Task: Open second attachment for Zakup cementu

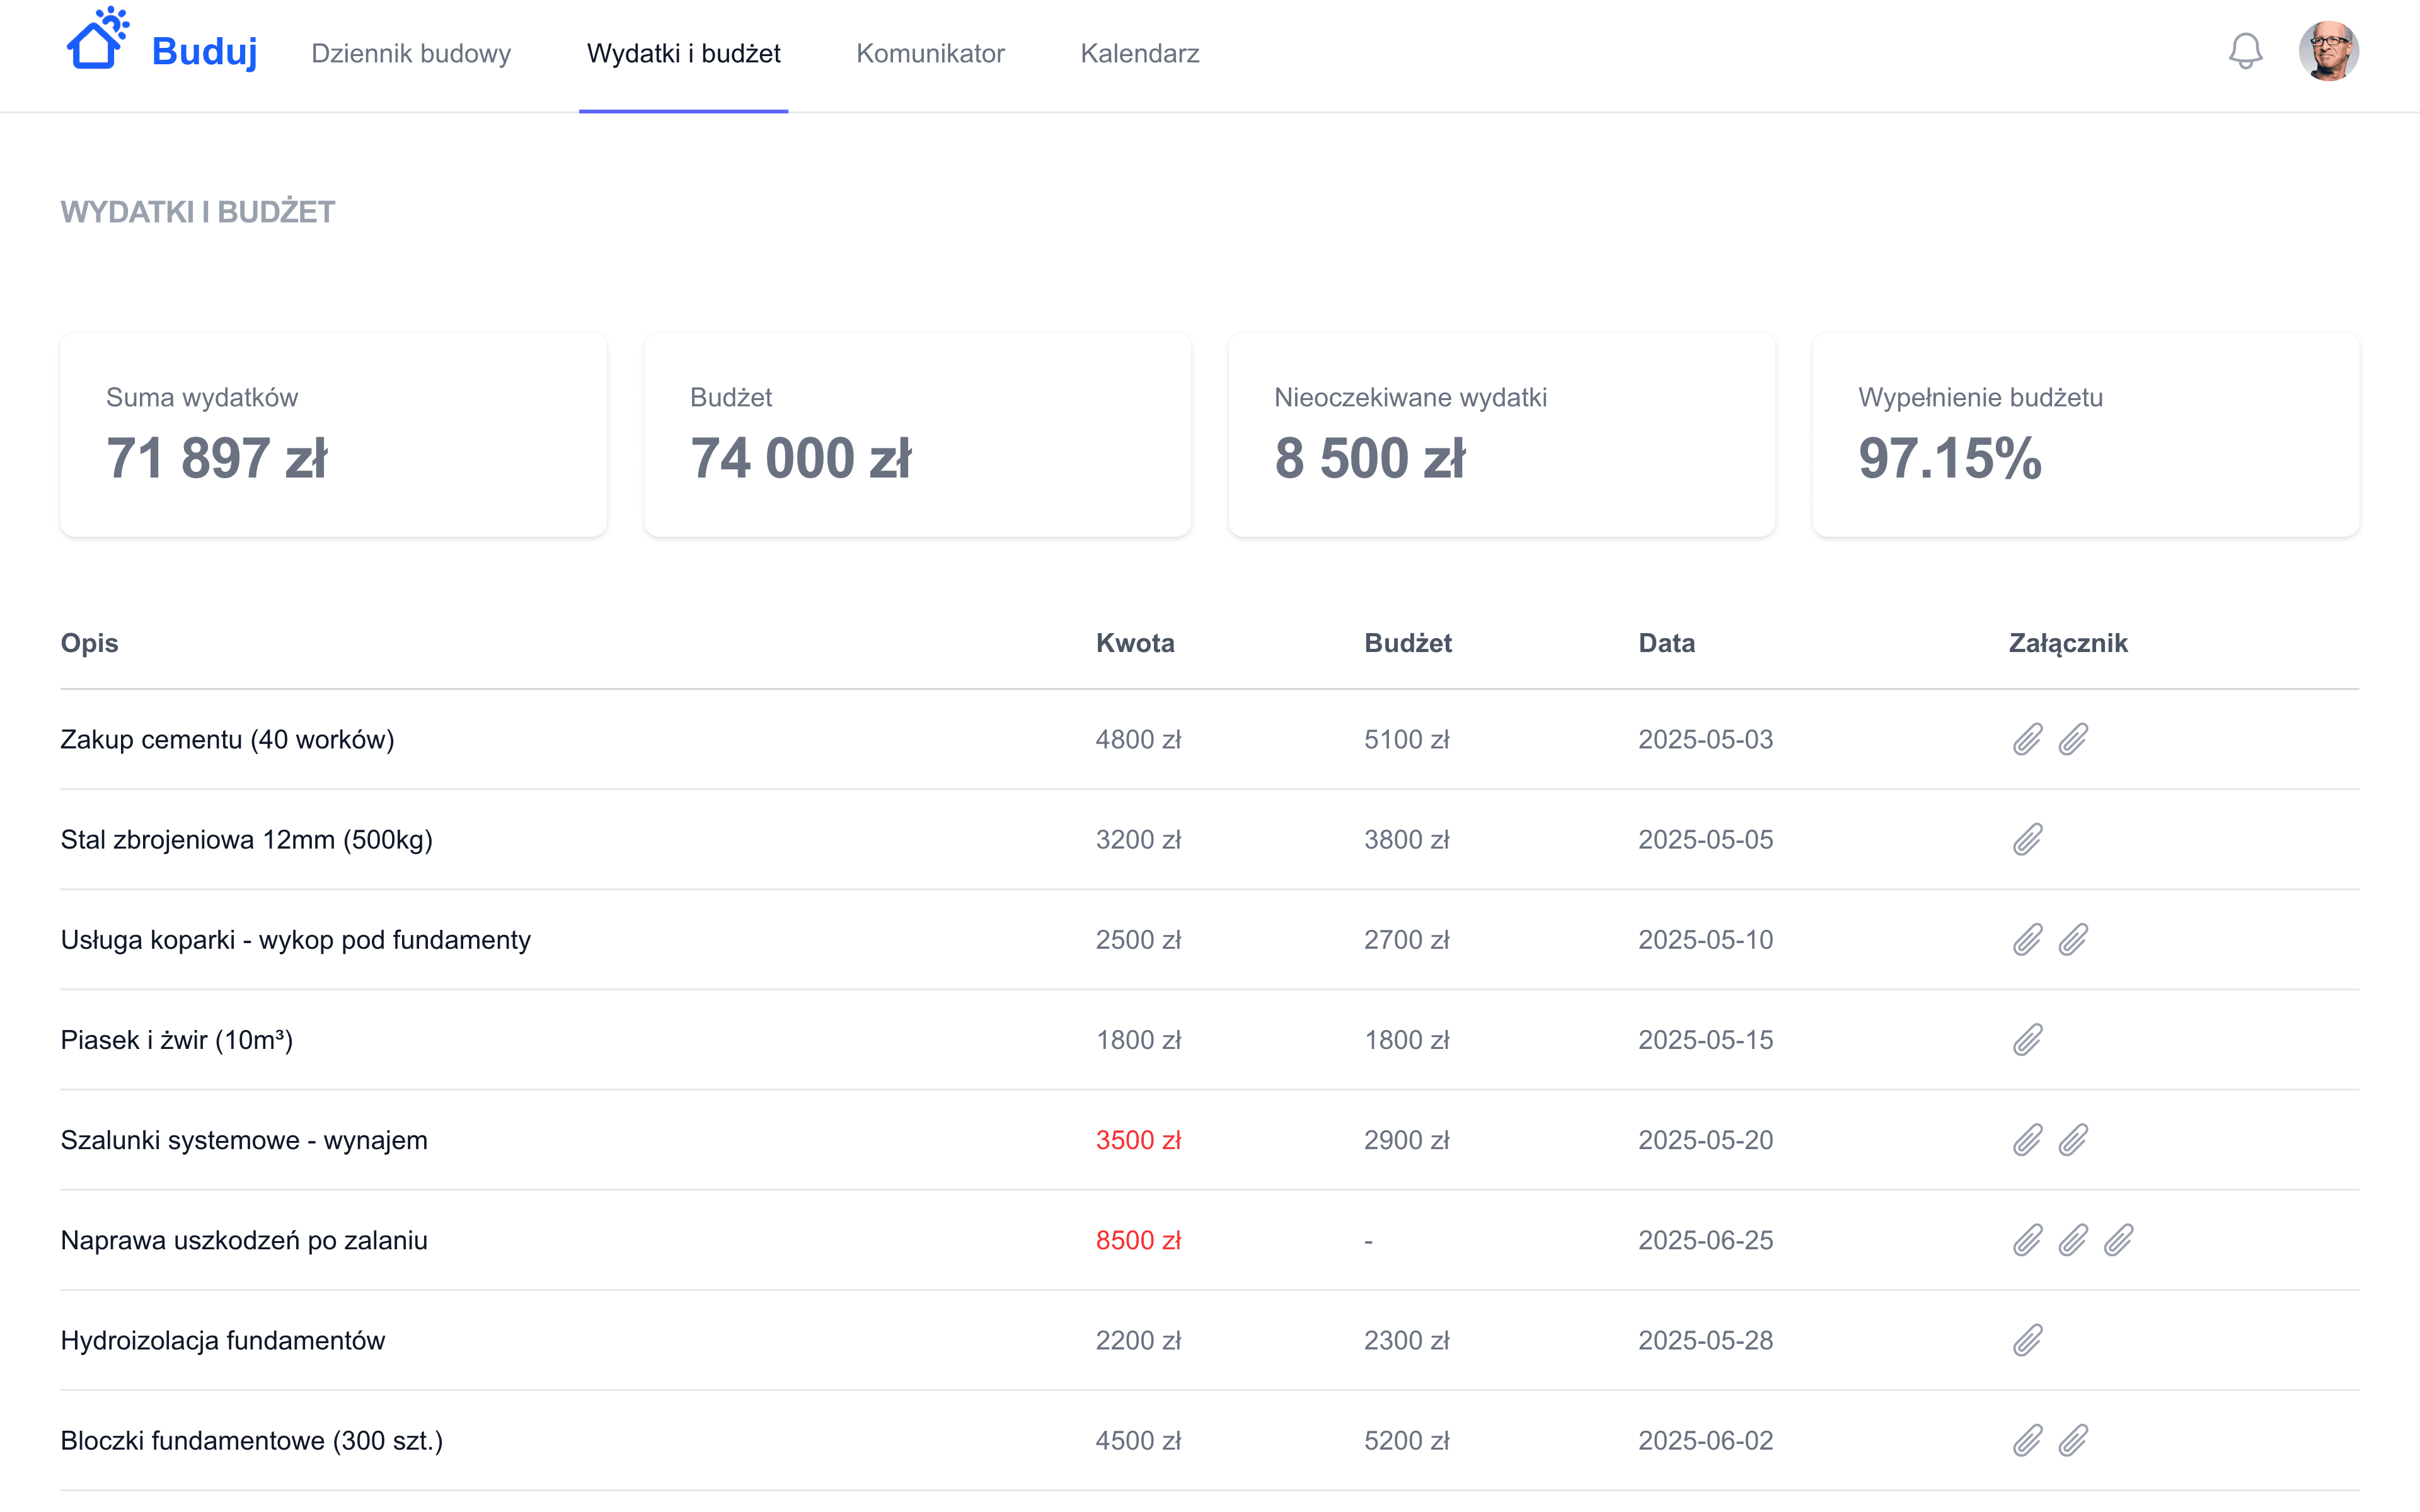Action: (x=2073, y=739)
